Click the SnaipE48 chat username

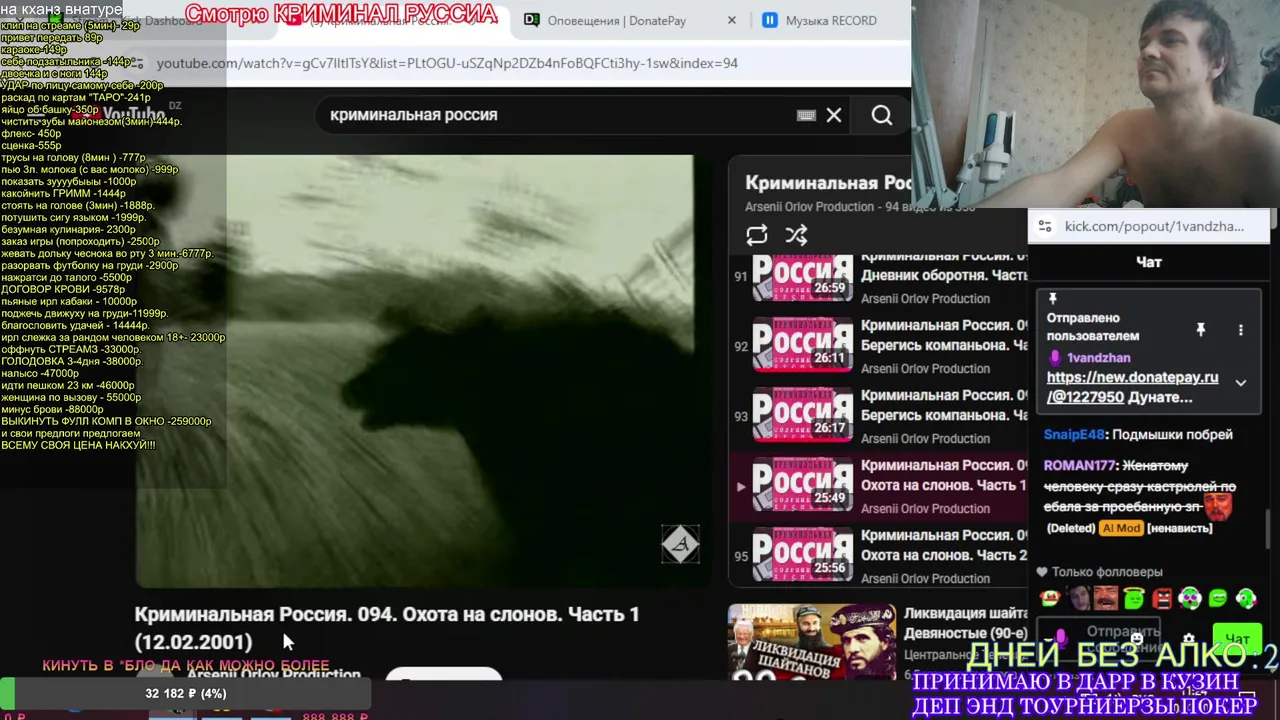(x=1074, y=435)
